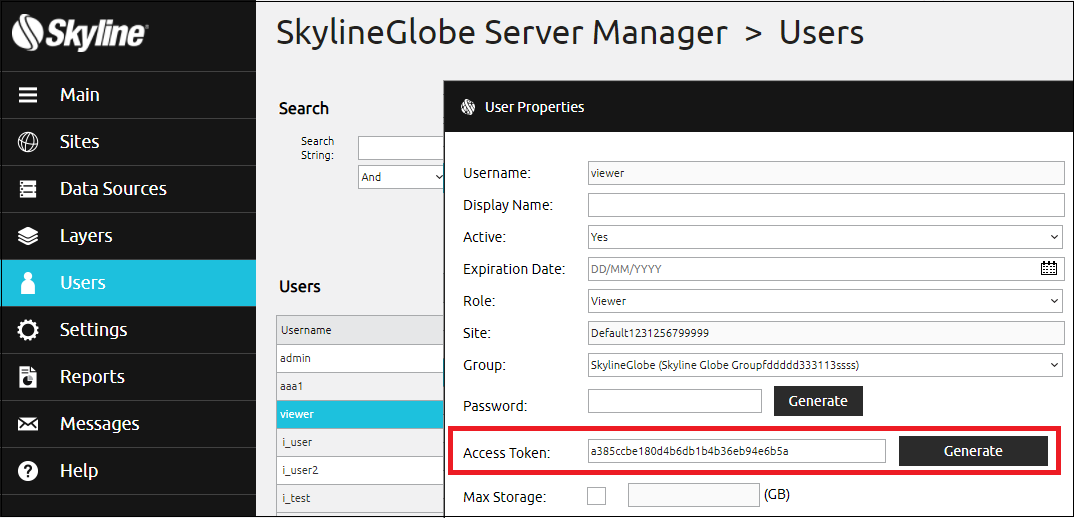Expand the Group dropdown
Screen dimensions: 1074x518
[x=826, y=365]
